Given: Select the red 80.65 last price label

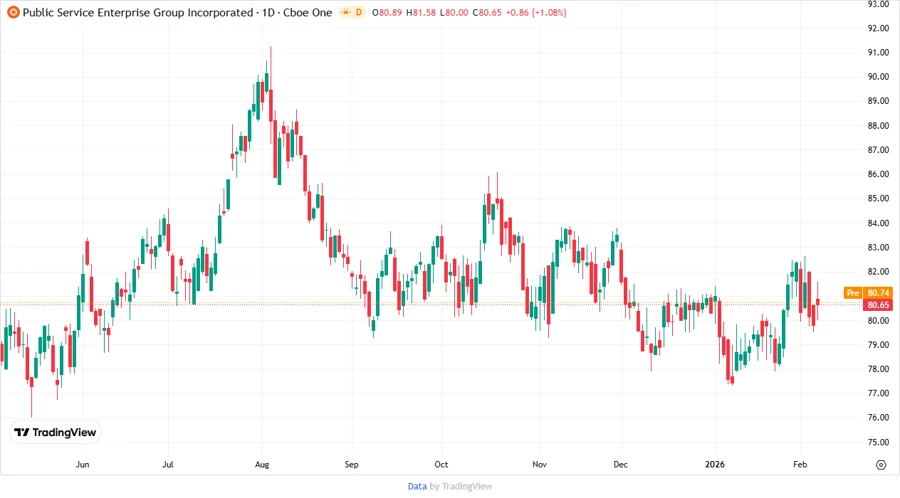Looking at the screenshot, I should 878,305.
